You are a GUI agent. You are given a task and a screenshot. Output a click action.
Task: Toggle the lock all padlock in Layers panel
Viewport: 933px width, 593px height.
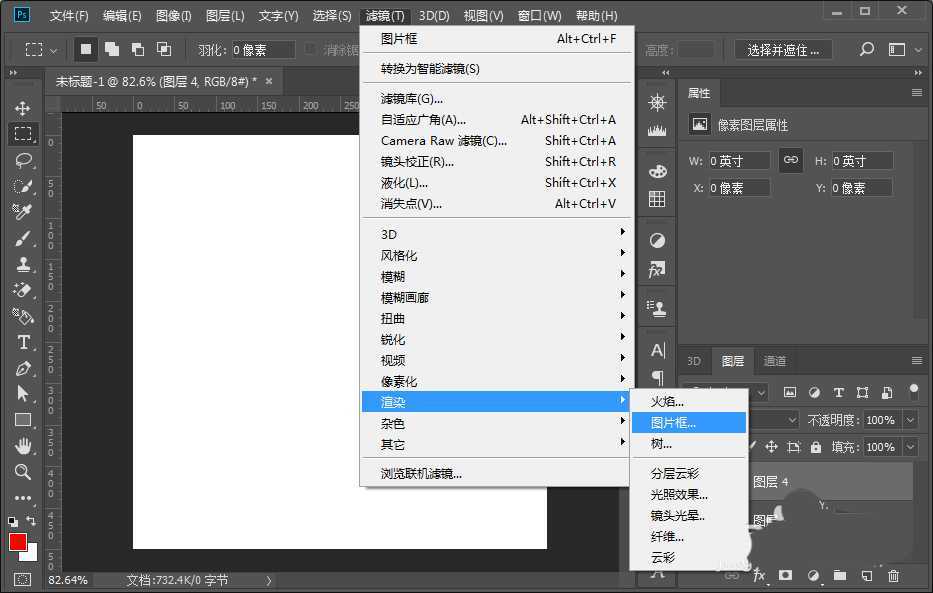click(x=815, y=447)
